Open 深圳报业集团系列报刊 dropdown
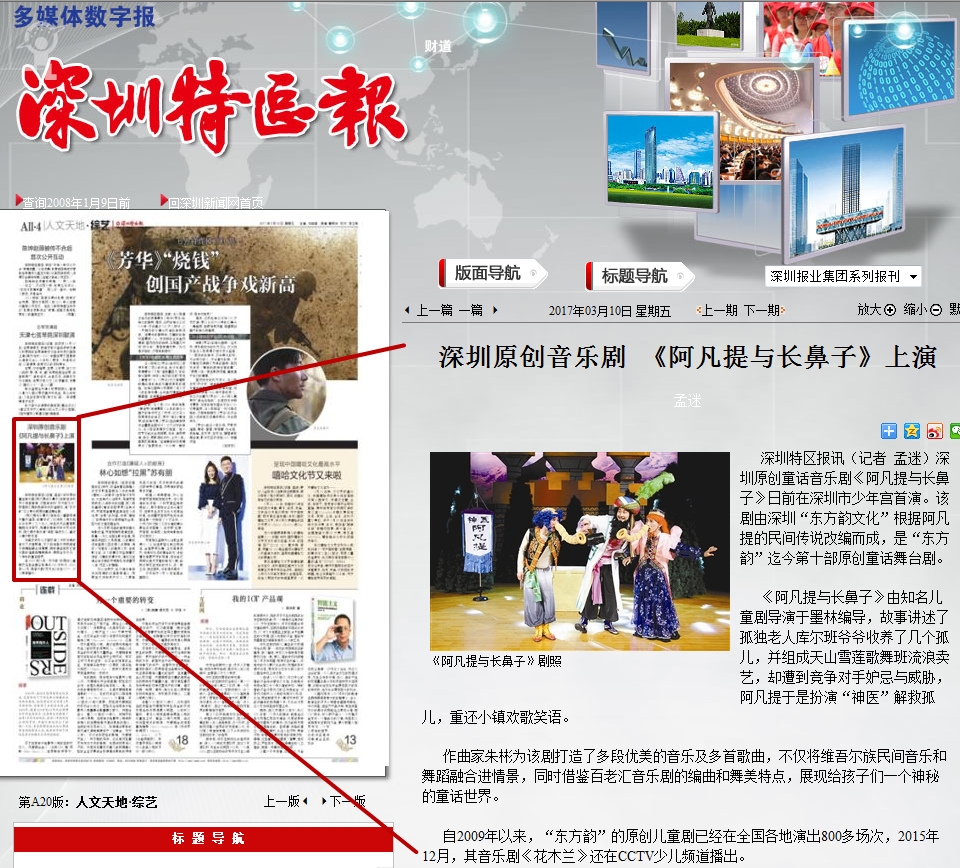960x868 pixels. pos(843,277)
